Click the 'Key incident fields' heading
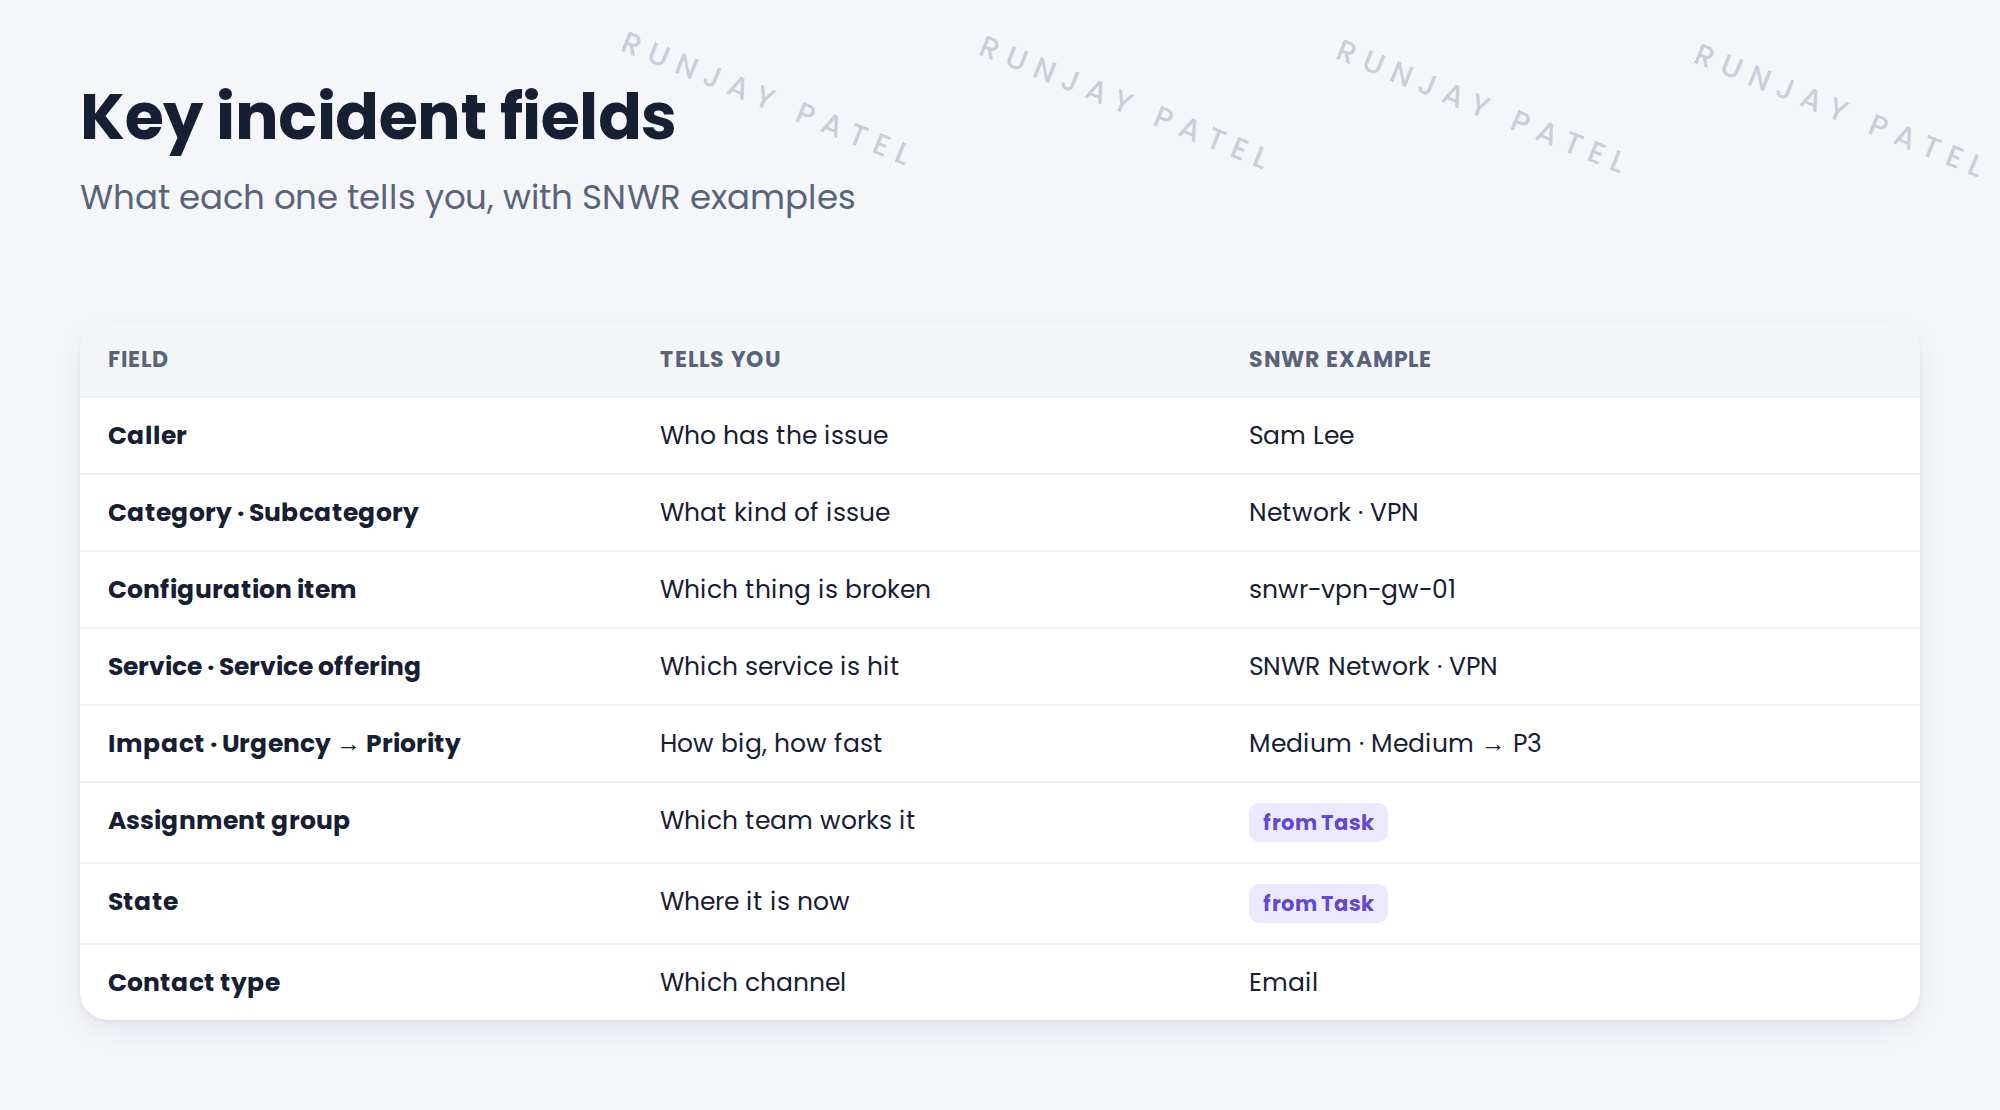 378,118
